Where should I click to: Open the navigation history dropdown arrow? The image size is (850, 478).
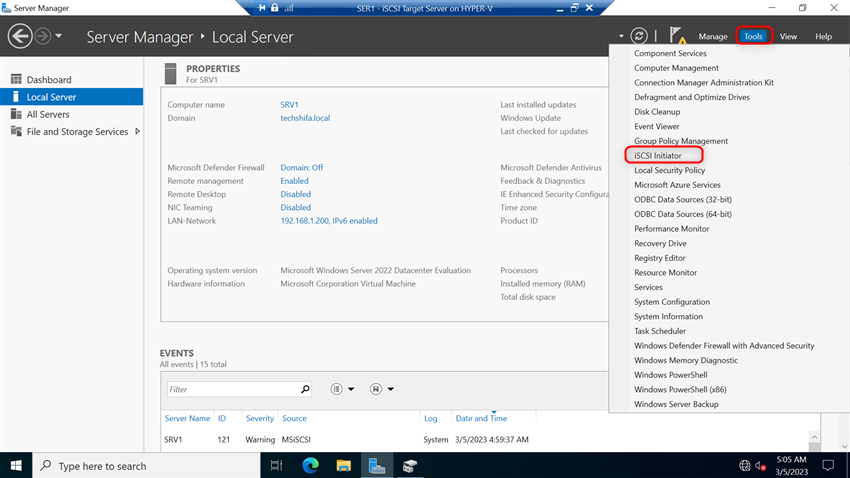[59, 36]
